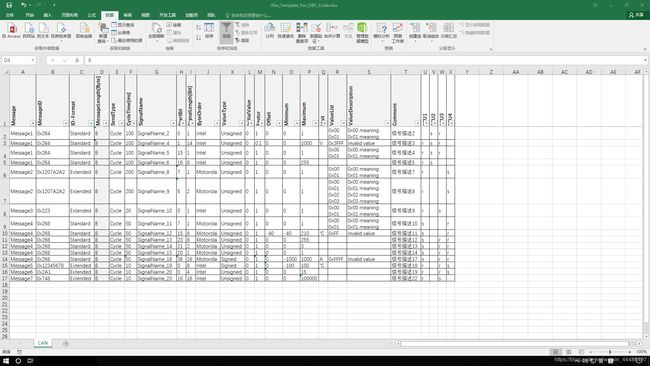Viewport: 650px width, 366px height.
Task: Open the filter dropdown on the Comment column
Action: tap(417, 123)
